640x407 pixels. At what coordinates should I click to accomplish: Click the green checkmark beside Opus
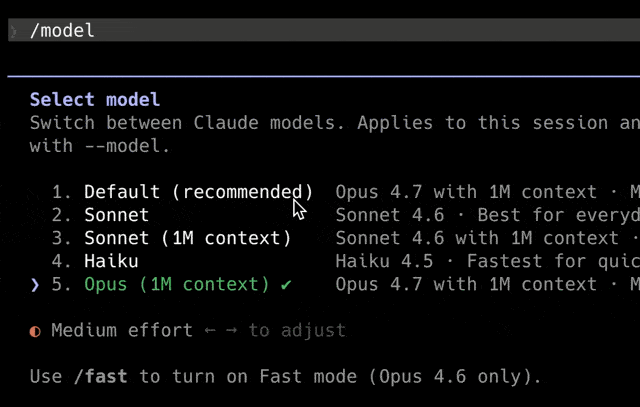[286, 285]
